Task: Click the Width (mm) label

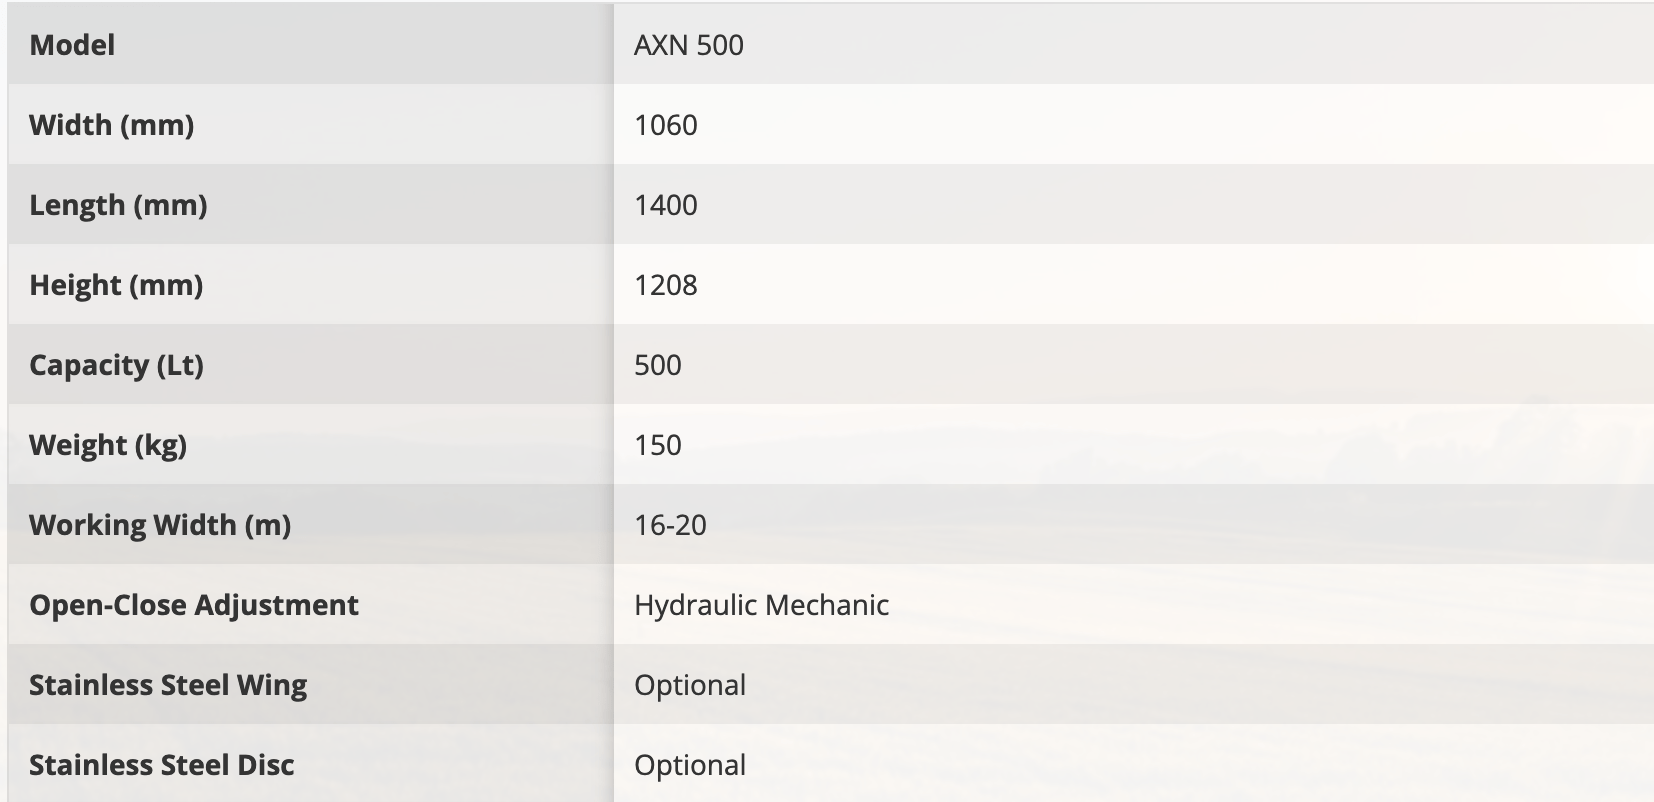Action: click(111, 125)
